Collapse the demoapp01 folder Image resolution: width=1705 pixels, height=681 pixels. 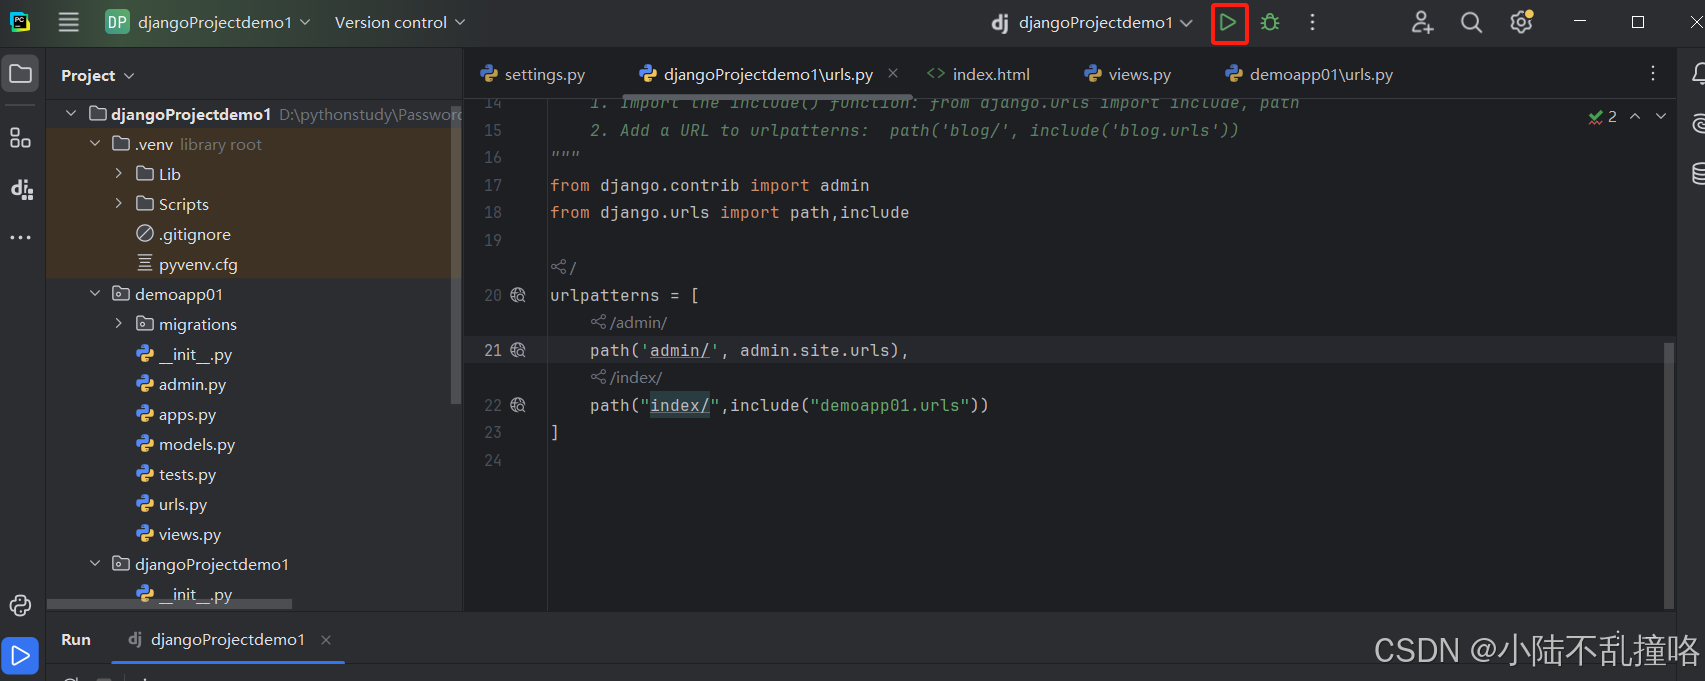(x=95, y=294)
